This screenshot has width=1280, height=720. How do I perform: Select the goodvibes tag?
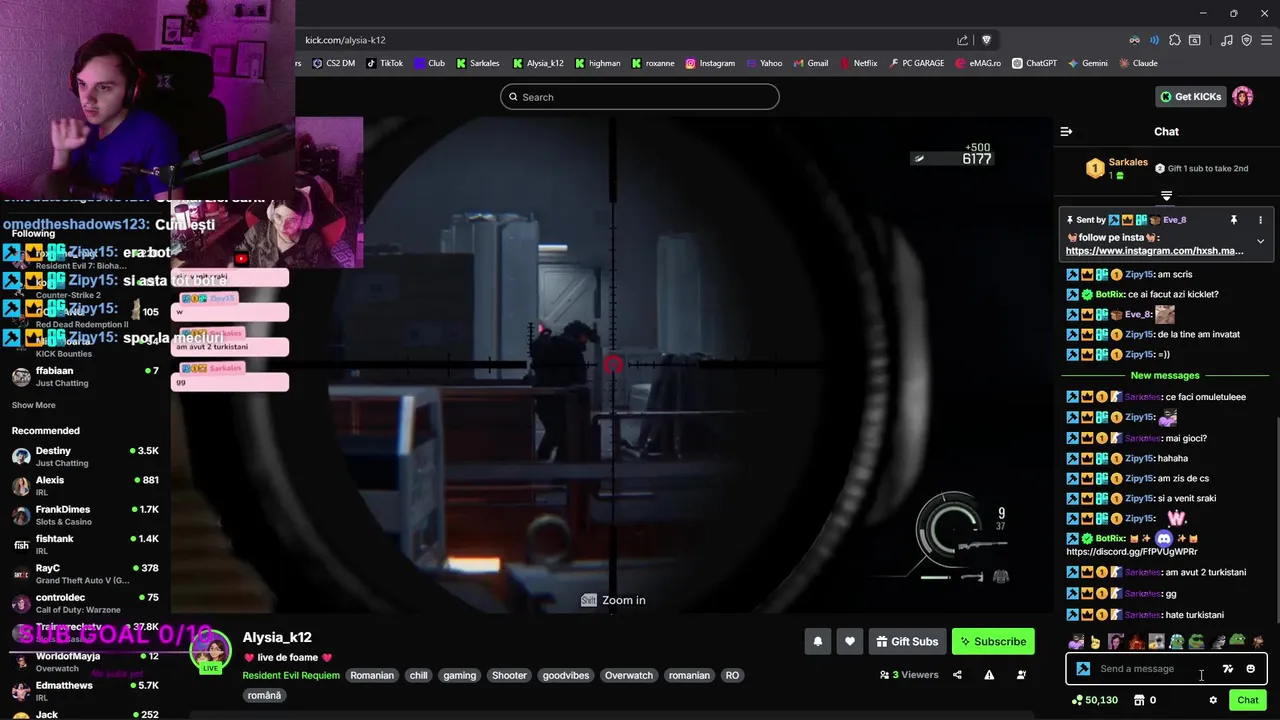point(566,675)
